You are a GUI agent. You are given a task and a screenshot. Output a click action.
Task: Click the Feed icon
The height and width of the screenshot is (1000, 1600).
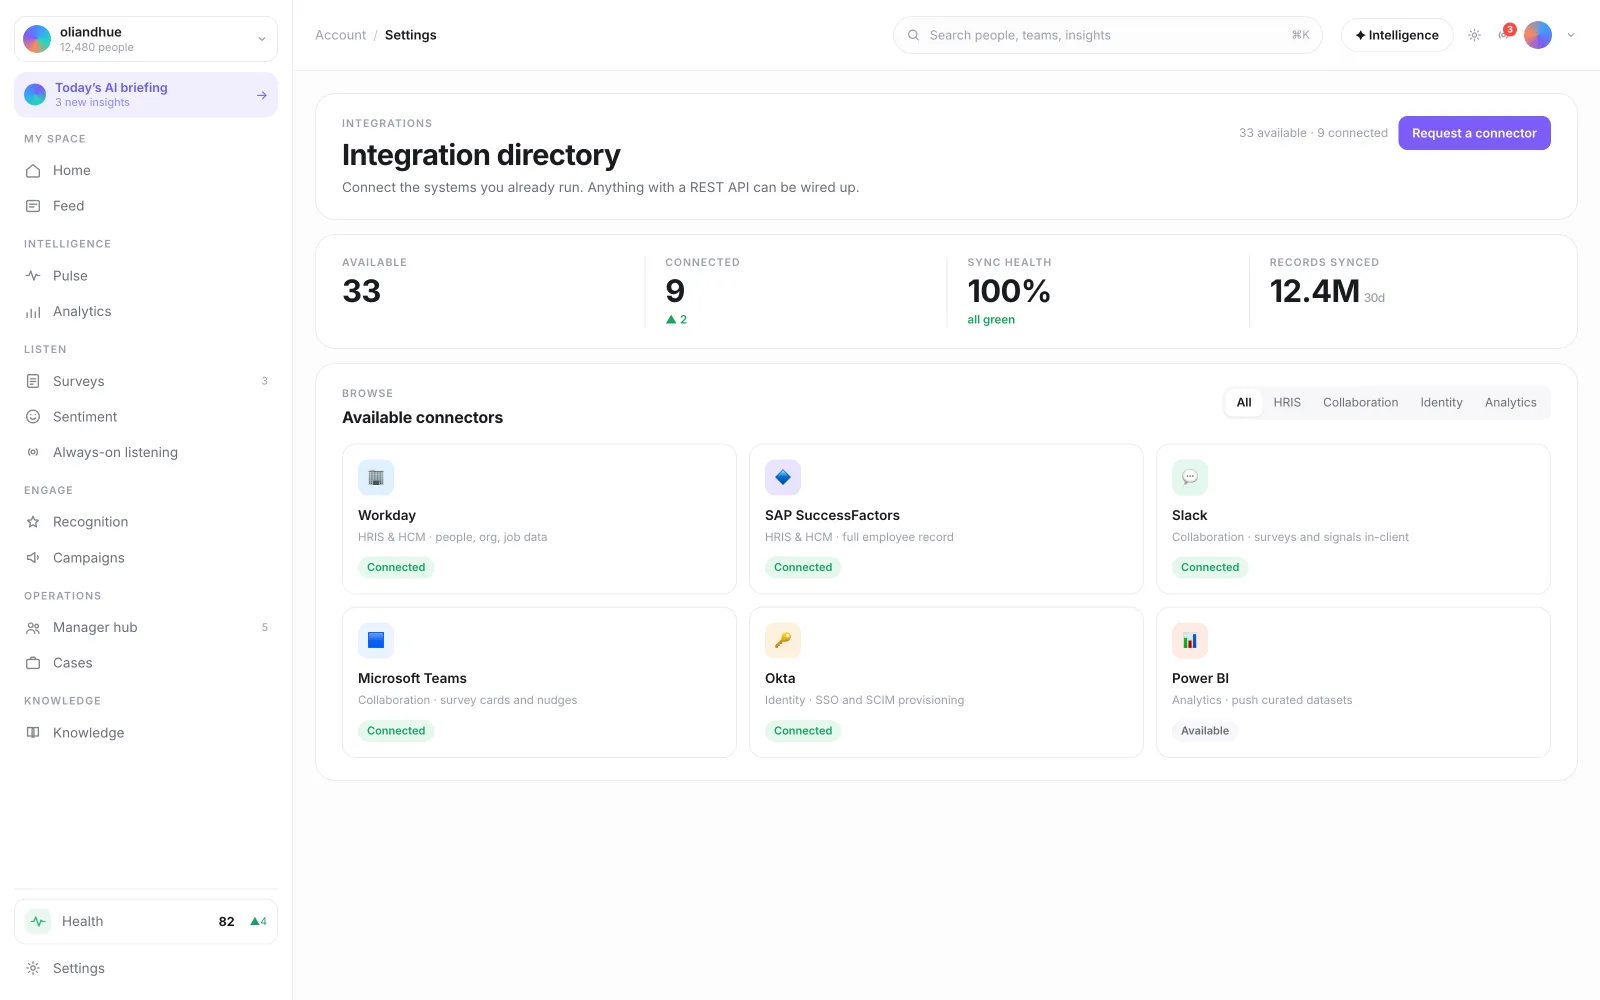(x=33, y=206)
